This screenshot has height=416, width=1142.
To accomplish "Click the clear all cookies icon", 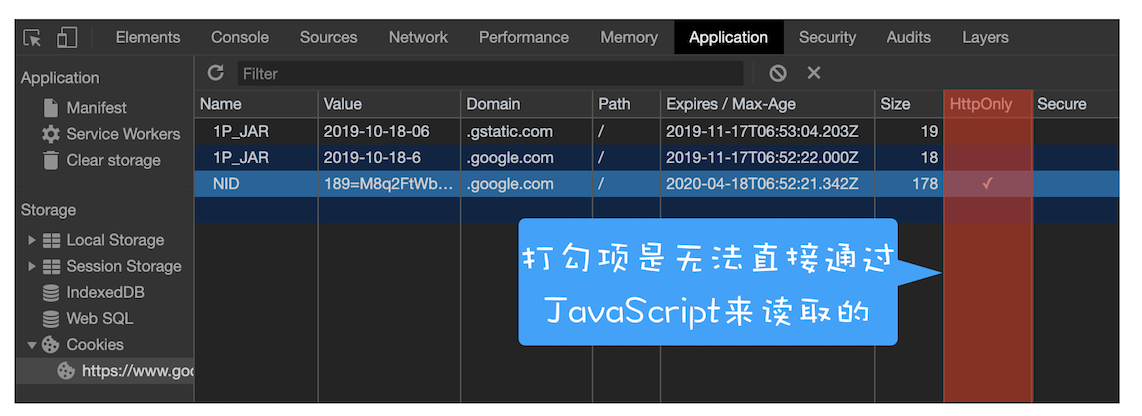I will click(778, 73).
